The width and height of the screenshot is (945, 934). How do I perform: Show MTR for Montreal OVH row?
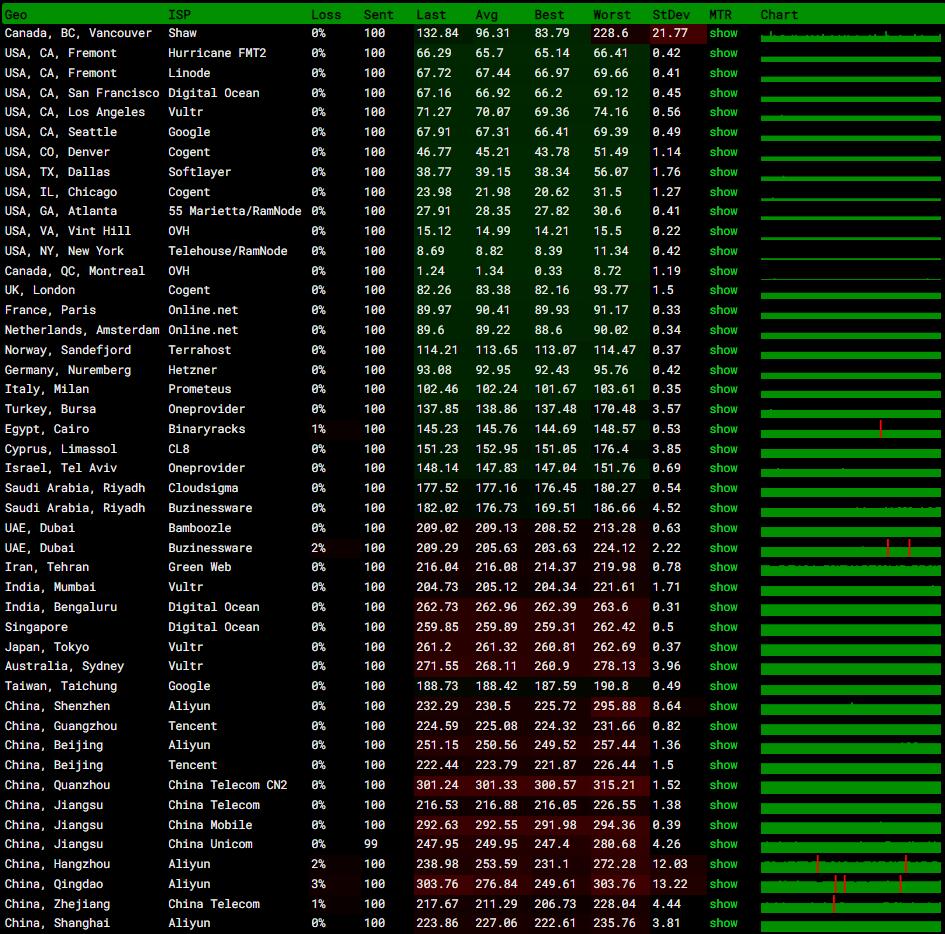pos(723,271)
